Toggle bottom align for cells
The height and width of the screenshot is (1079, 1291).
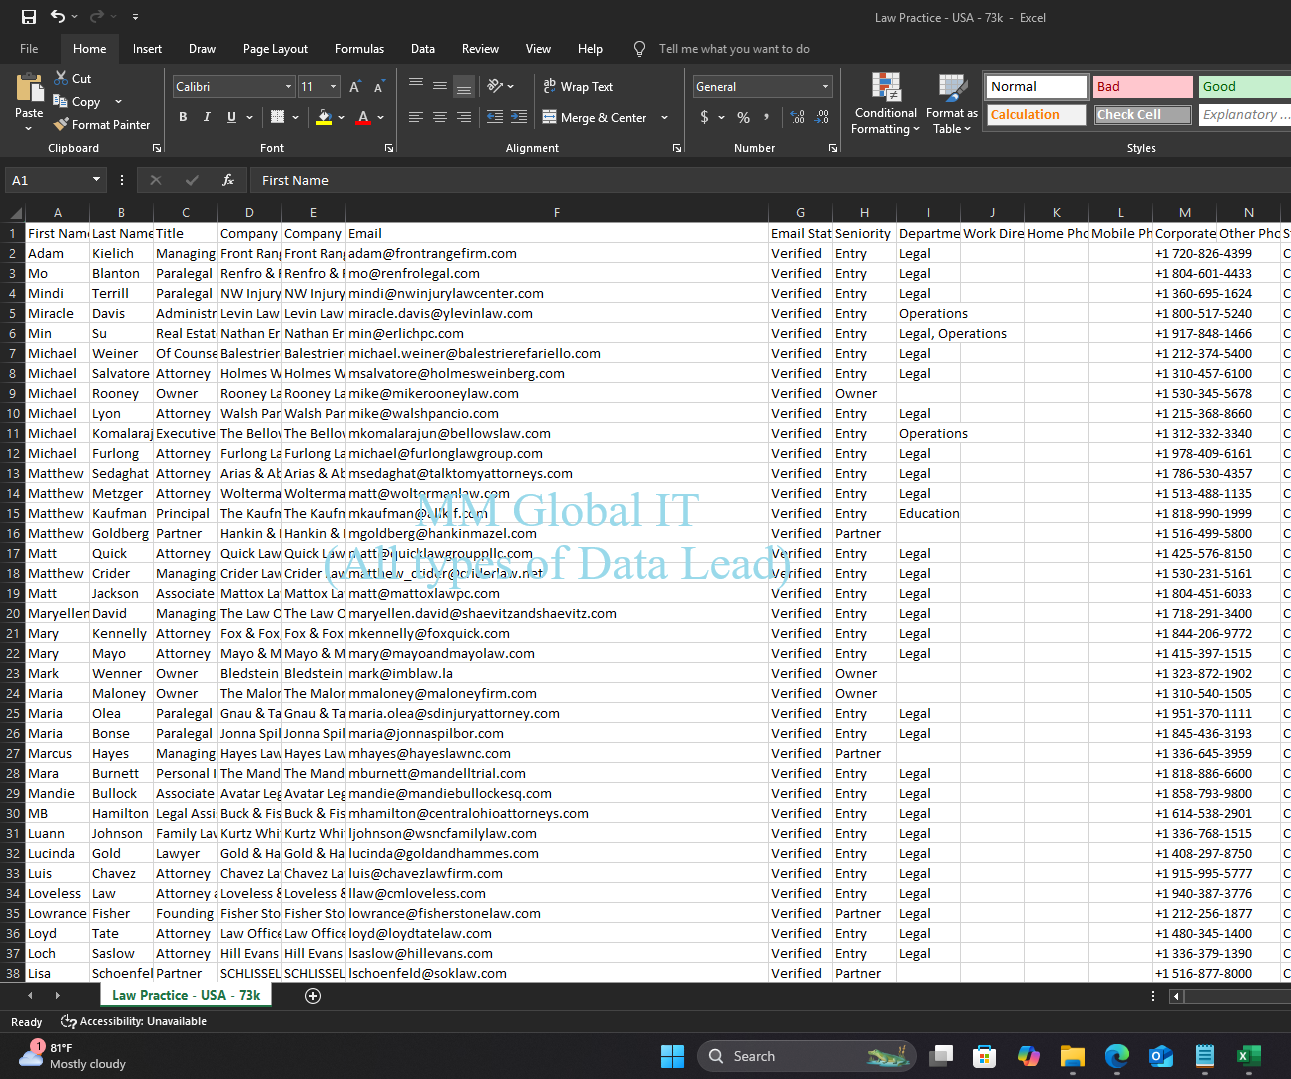(x=464, y=86)
